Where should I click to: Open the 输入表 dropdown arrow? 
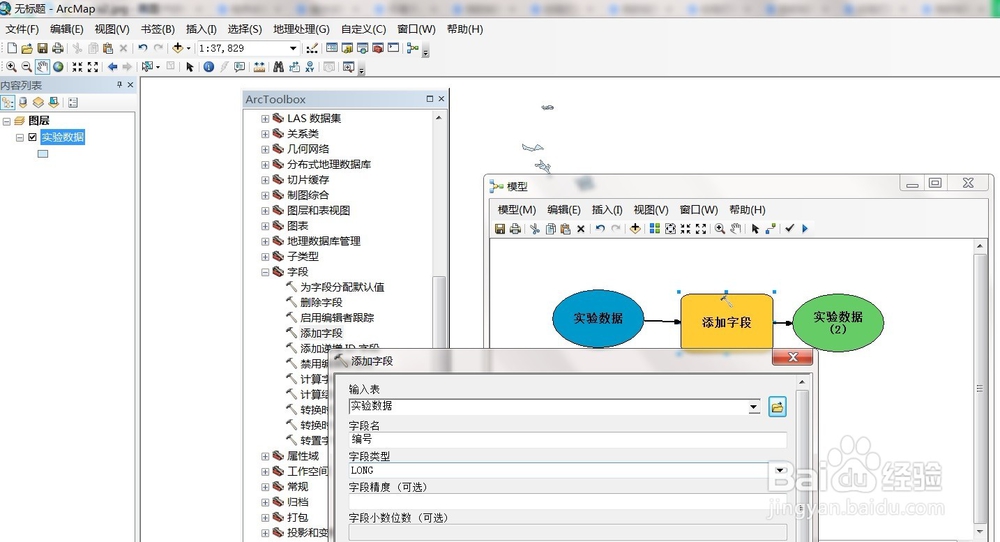[x=754, y=407]
